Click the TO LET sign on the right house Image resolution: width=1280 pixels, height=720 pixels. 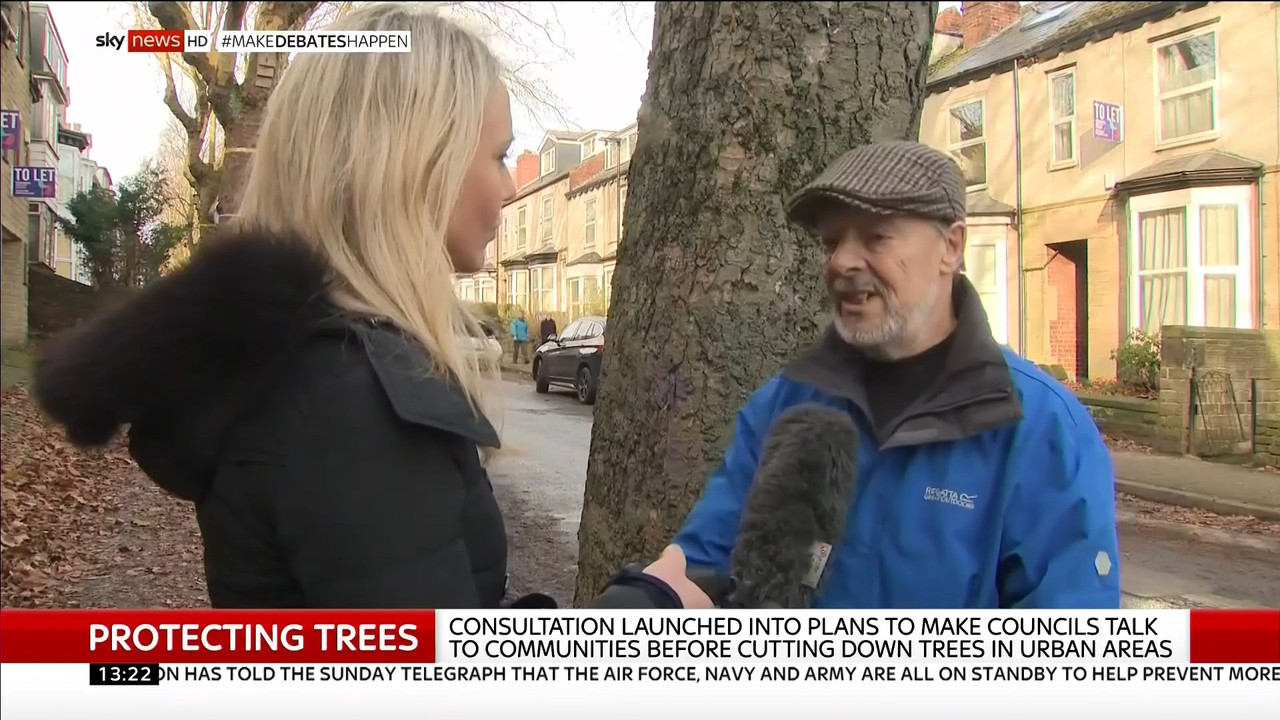point(1107,120)
